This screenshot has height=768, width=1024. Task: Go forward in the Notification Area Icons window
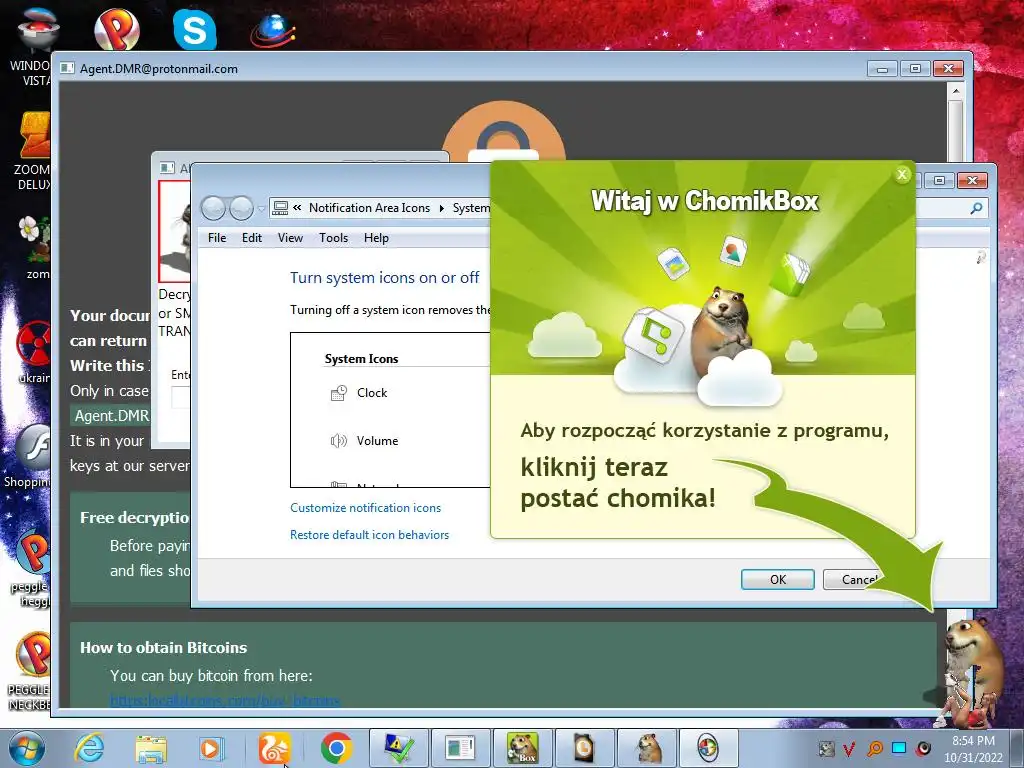tap(242, 208)
